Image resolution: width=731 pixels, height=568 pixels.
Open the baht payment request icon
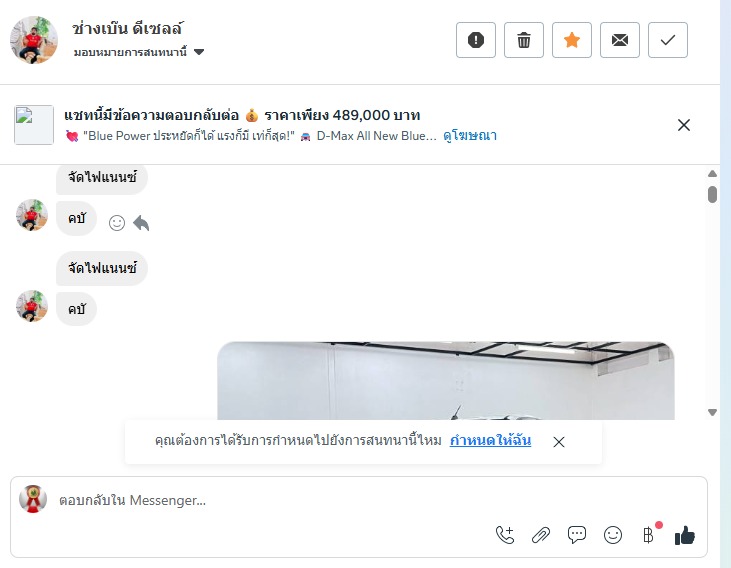click(x=648, y=535)
